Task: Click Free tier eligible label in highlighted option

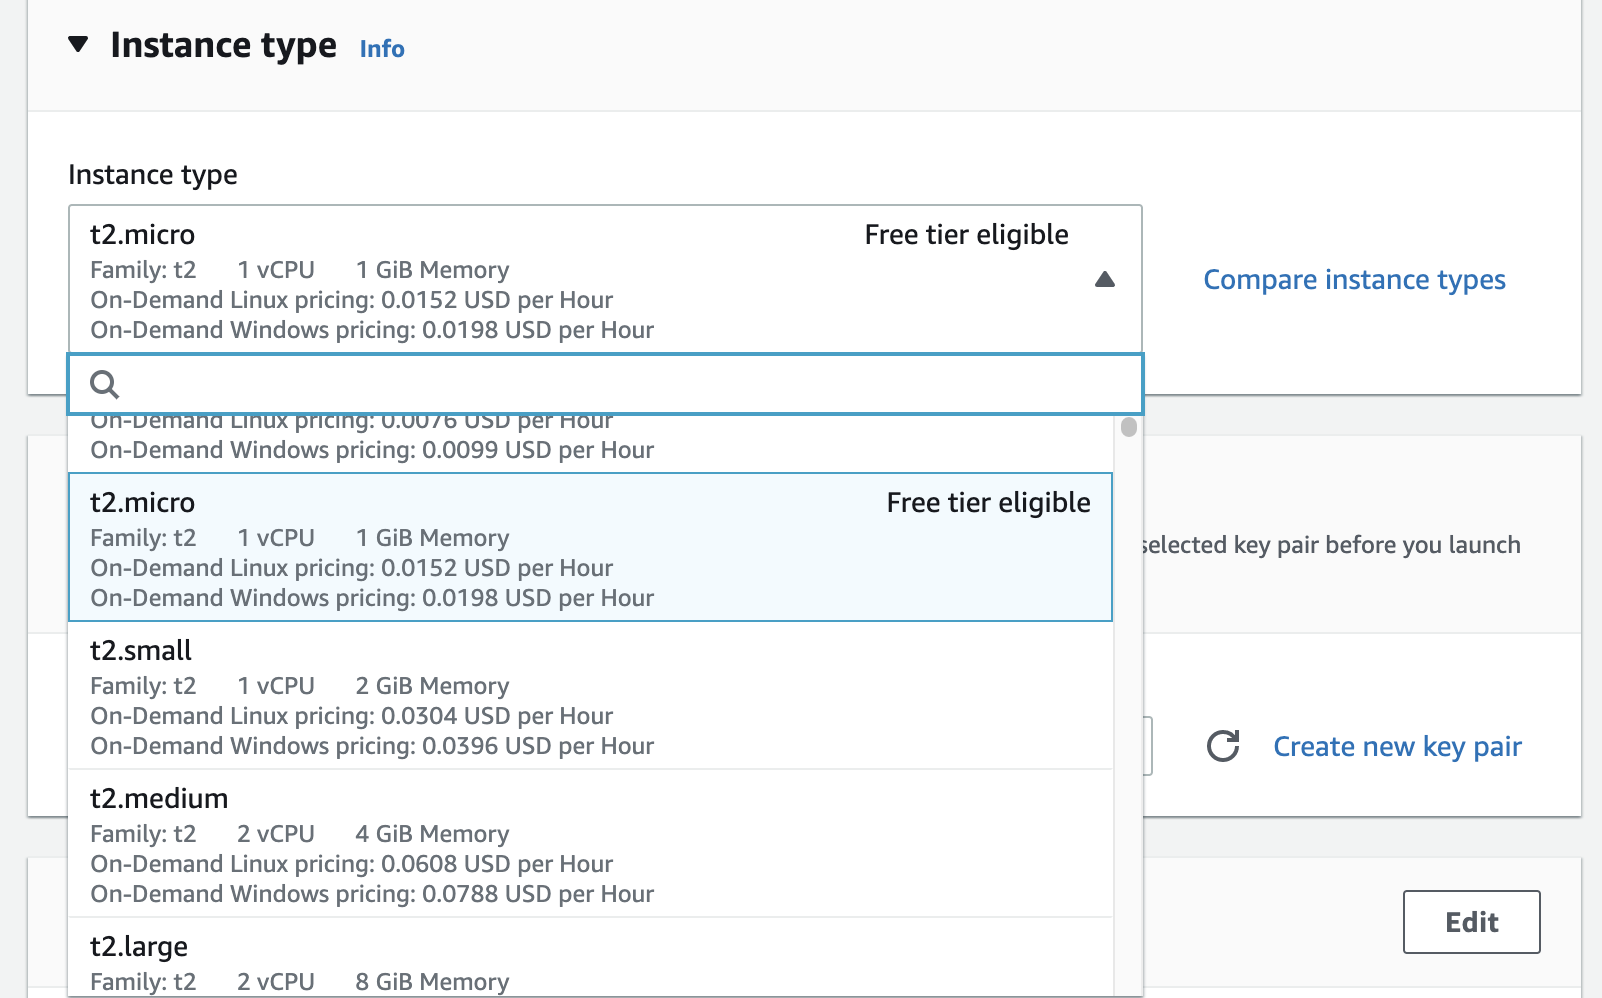Action: [x=987, y=503]
